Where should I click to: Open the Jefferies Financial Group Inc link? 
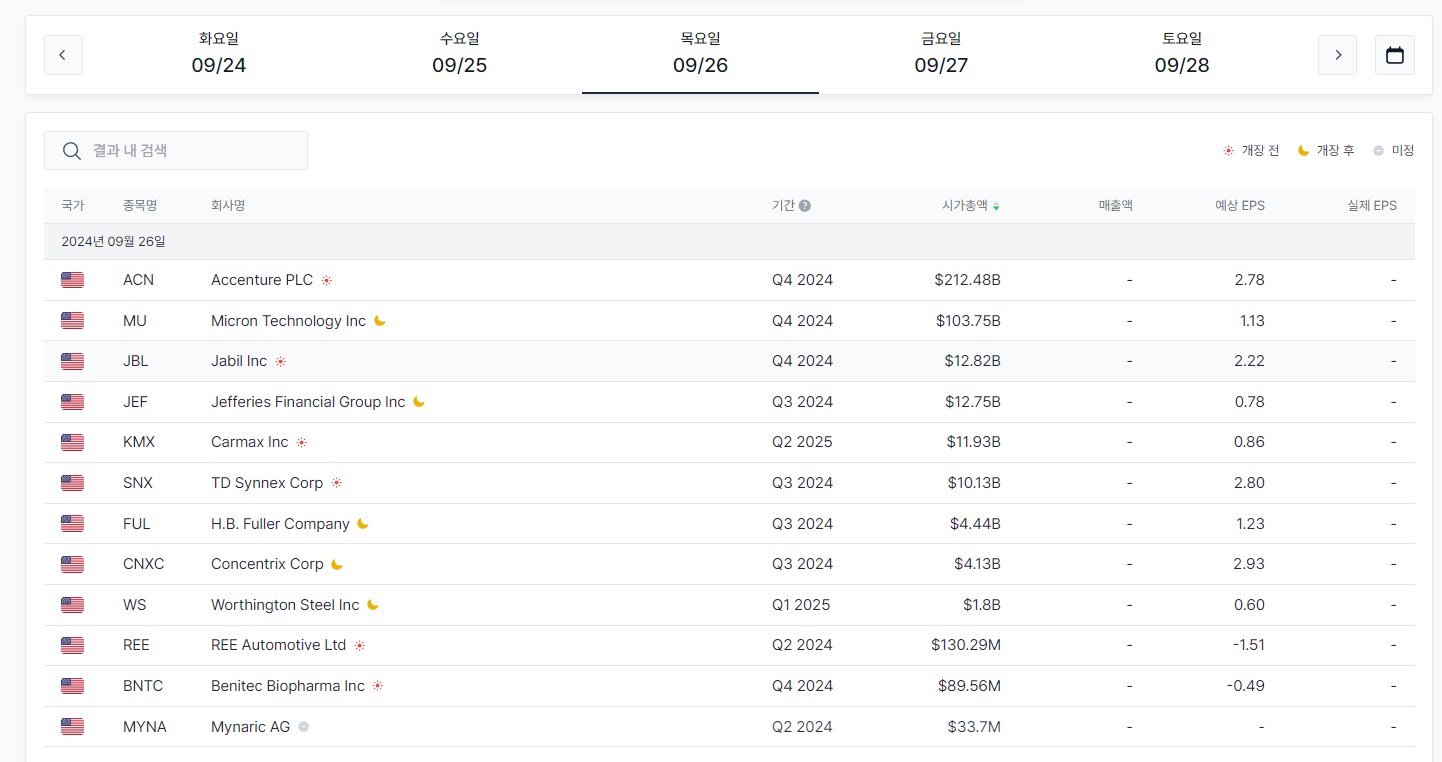308,402
